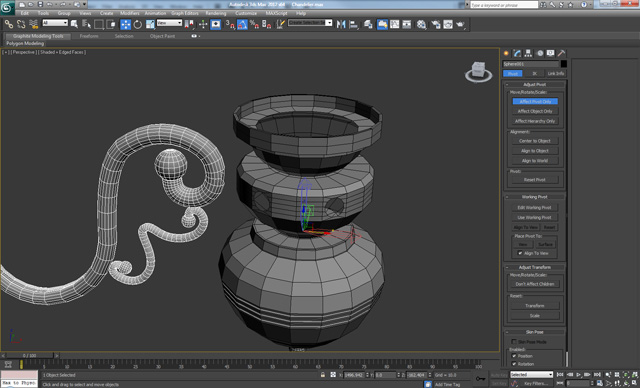640x388 pixels.
Task: Click the Select and Link chain icon
Action: 8,24
